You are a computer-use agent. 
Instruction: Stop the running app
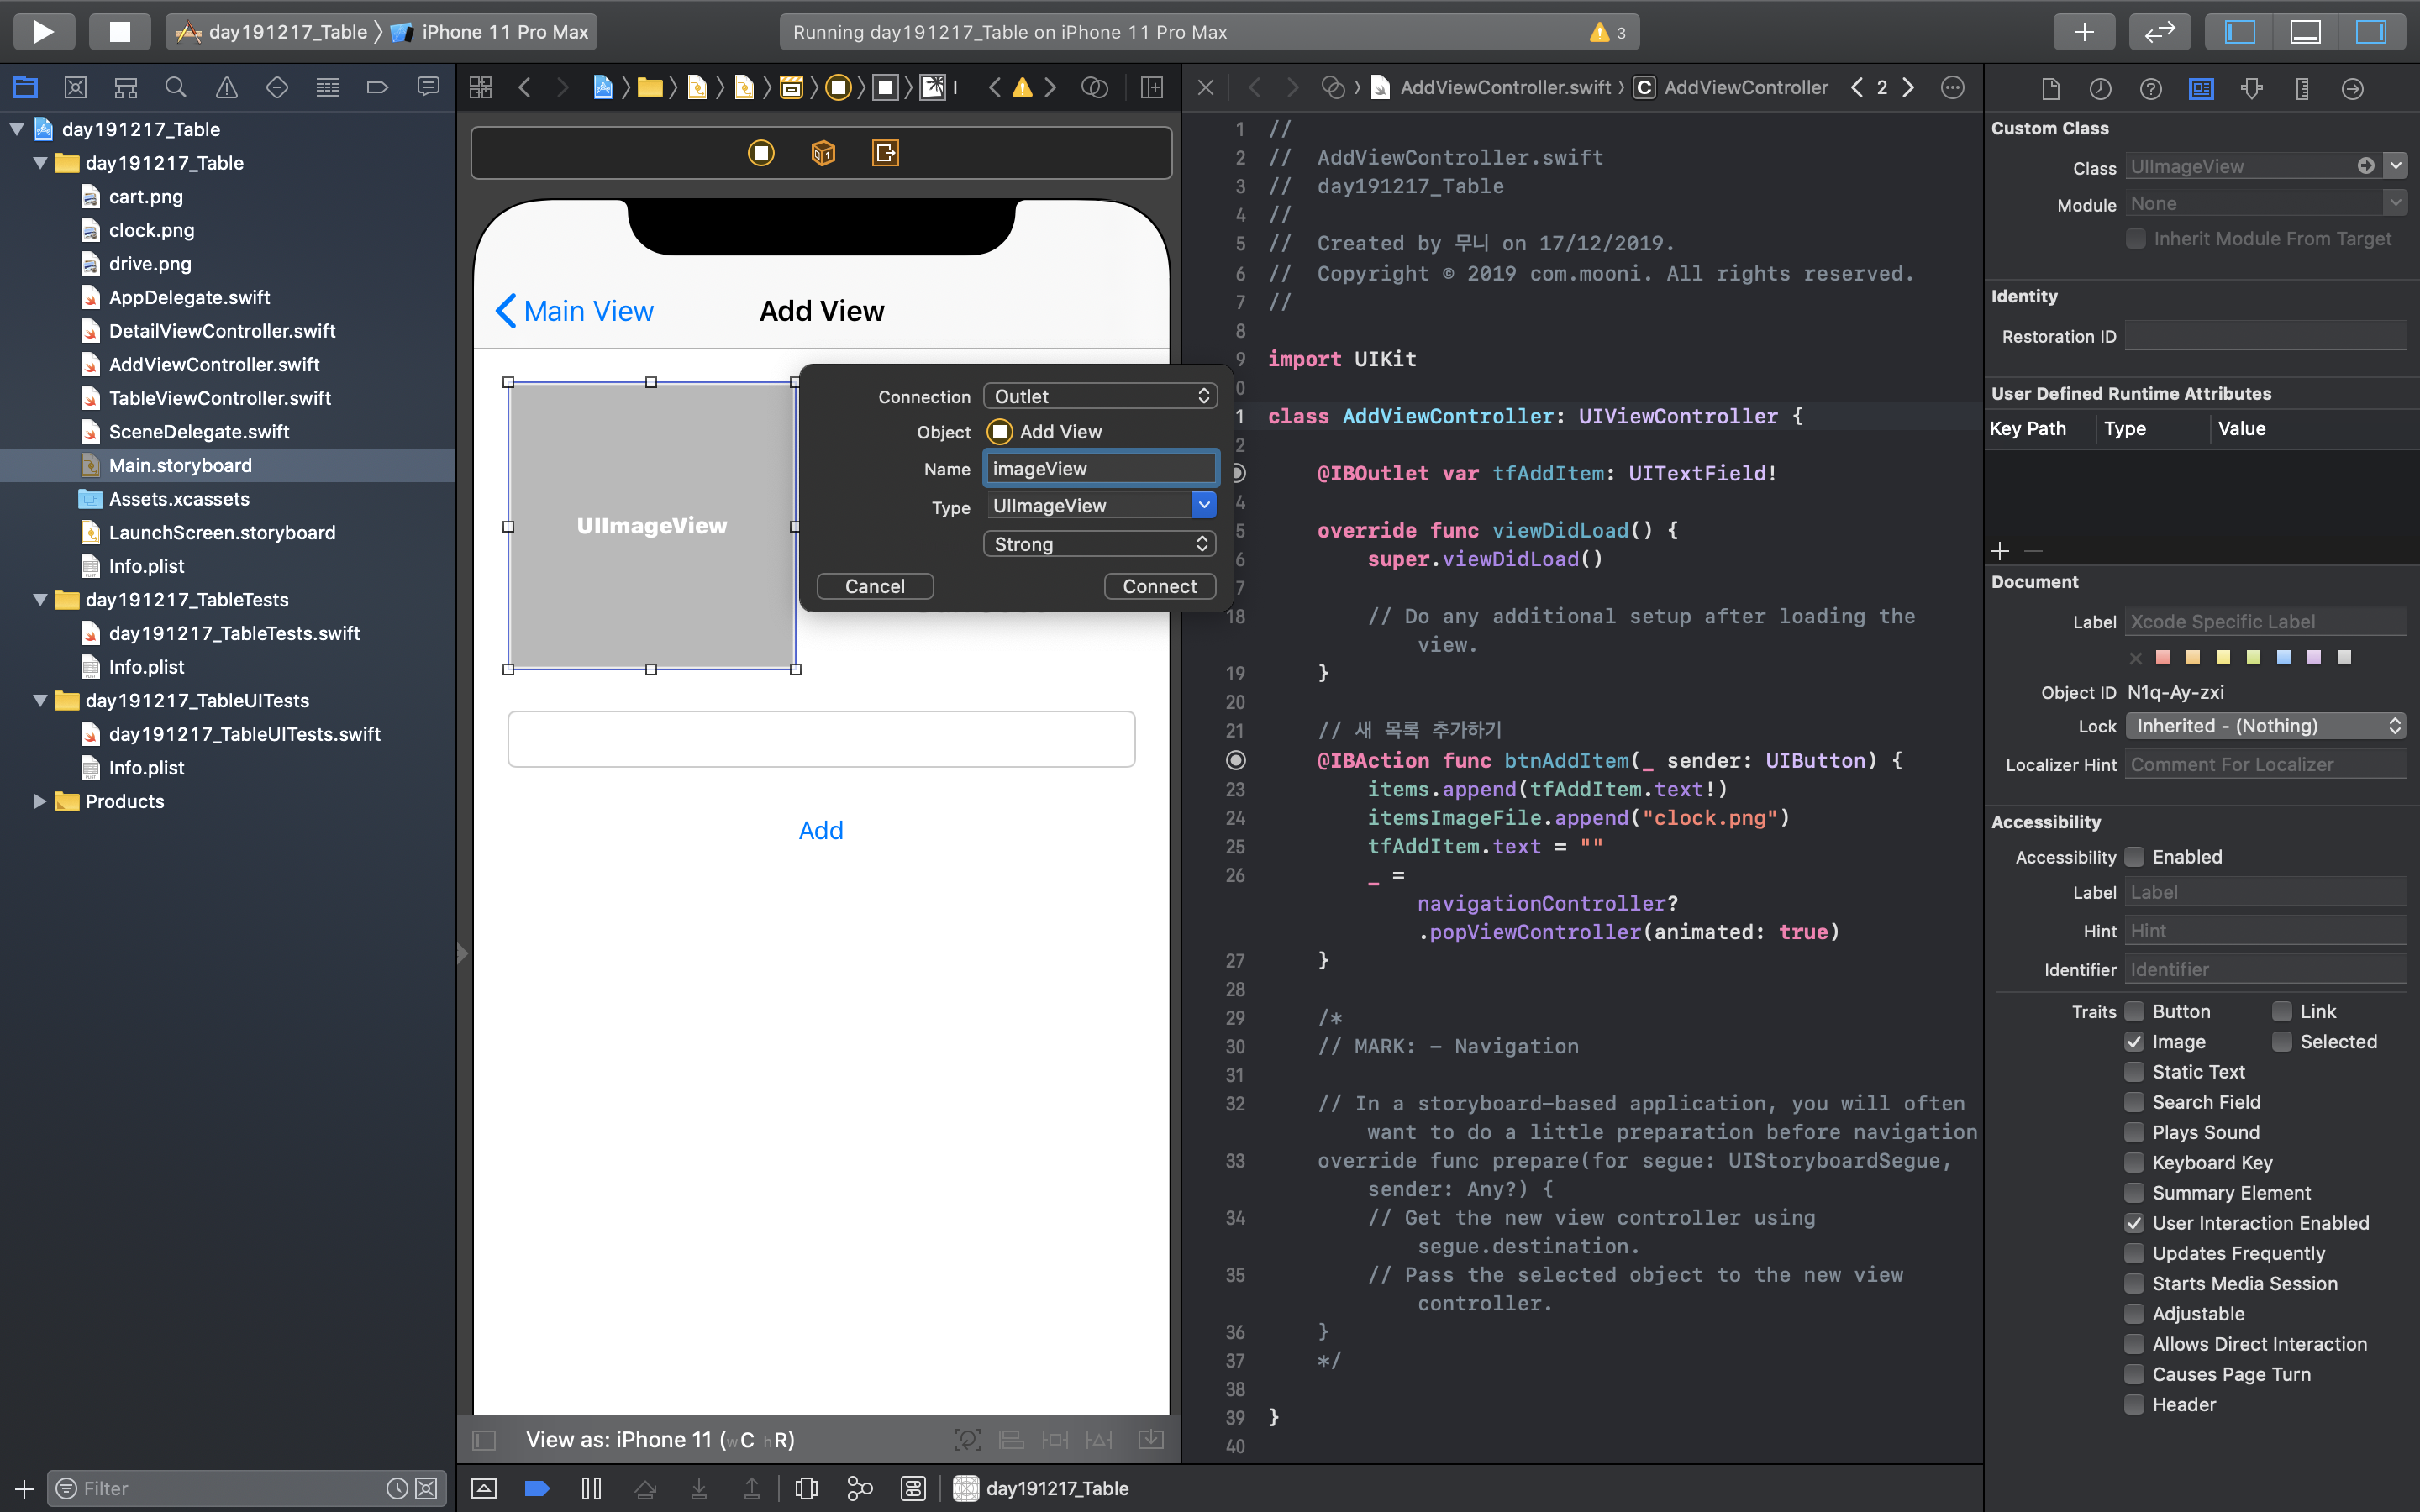pyautogui.click(x=119, y=31)
